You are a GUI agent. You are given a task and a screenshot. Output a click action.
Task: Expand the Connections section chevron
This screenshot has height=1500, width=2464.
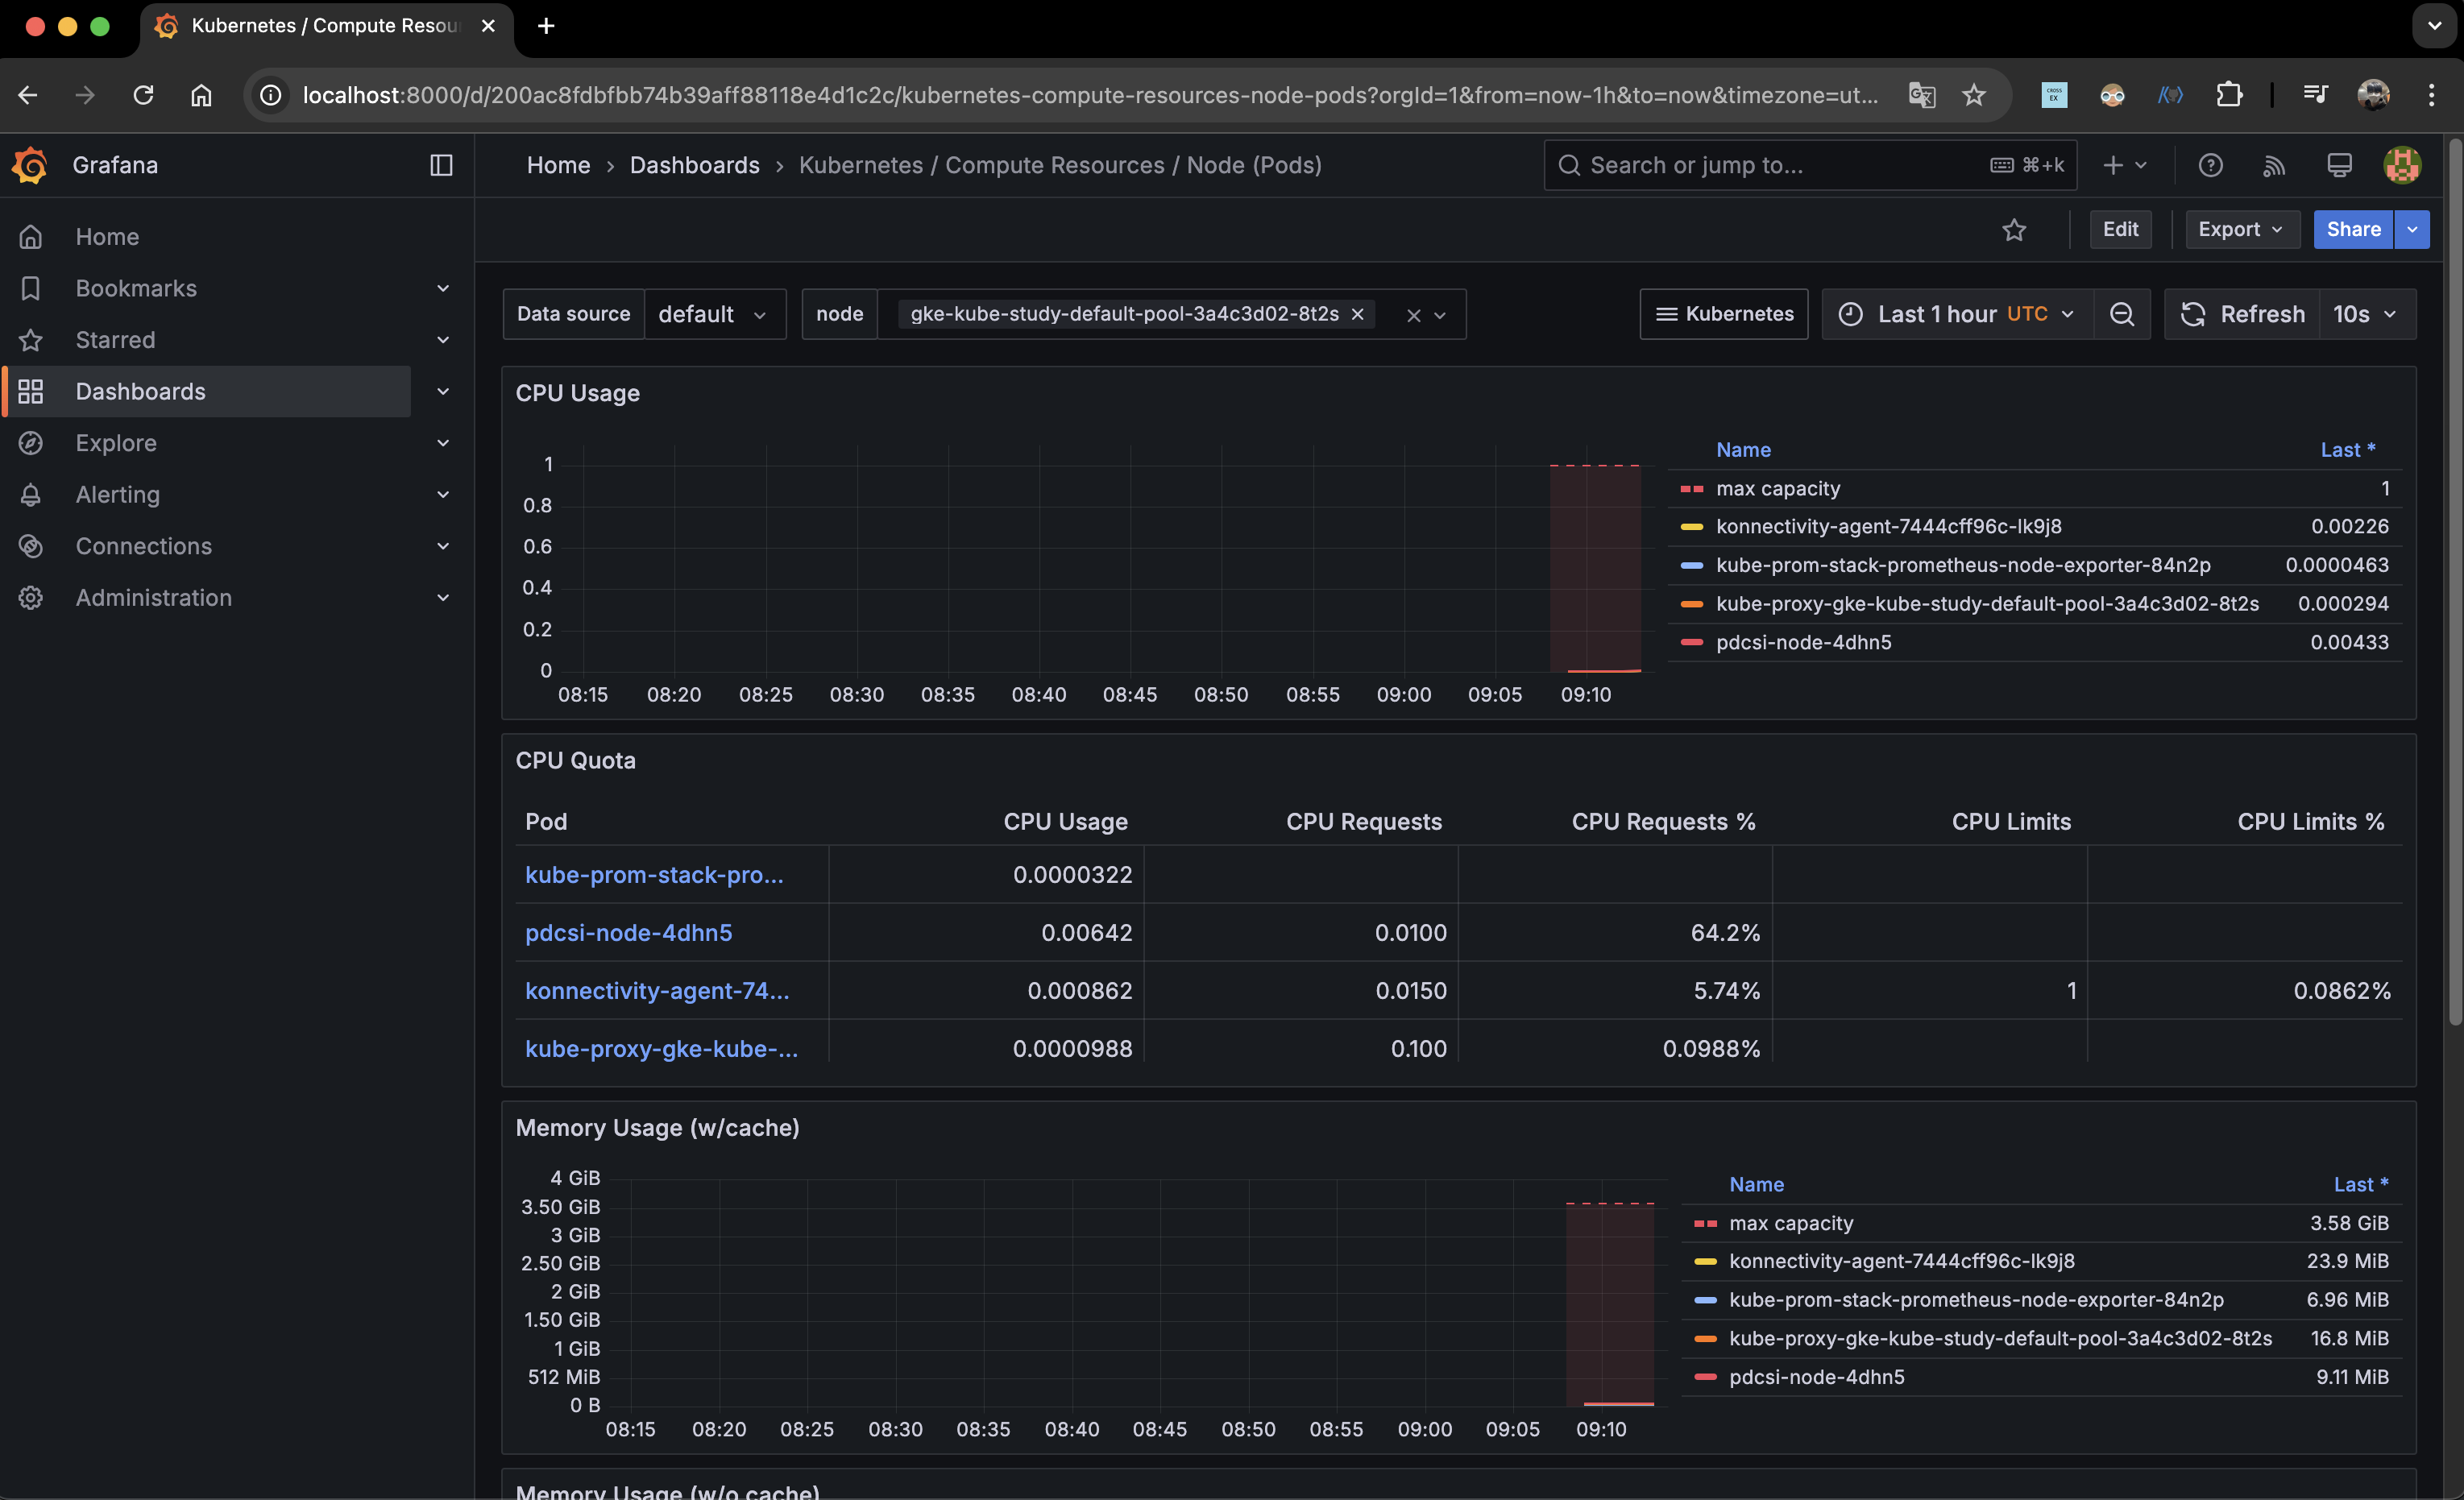pyautogui.click(x=443, y=546)
